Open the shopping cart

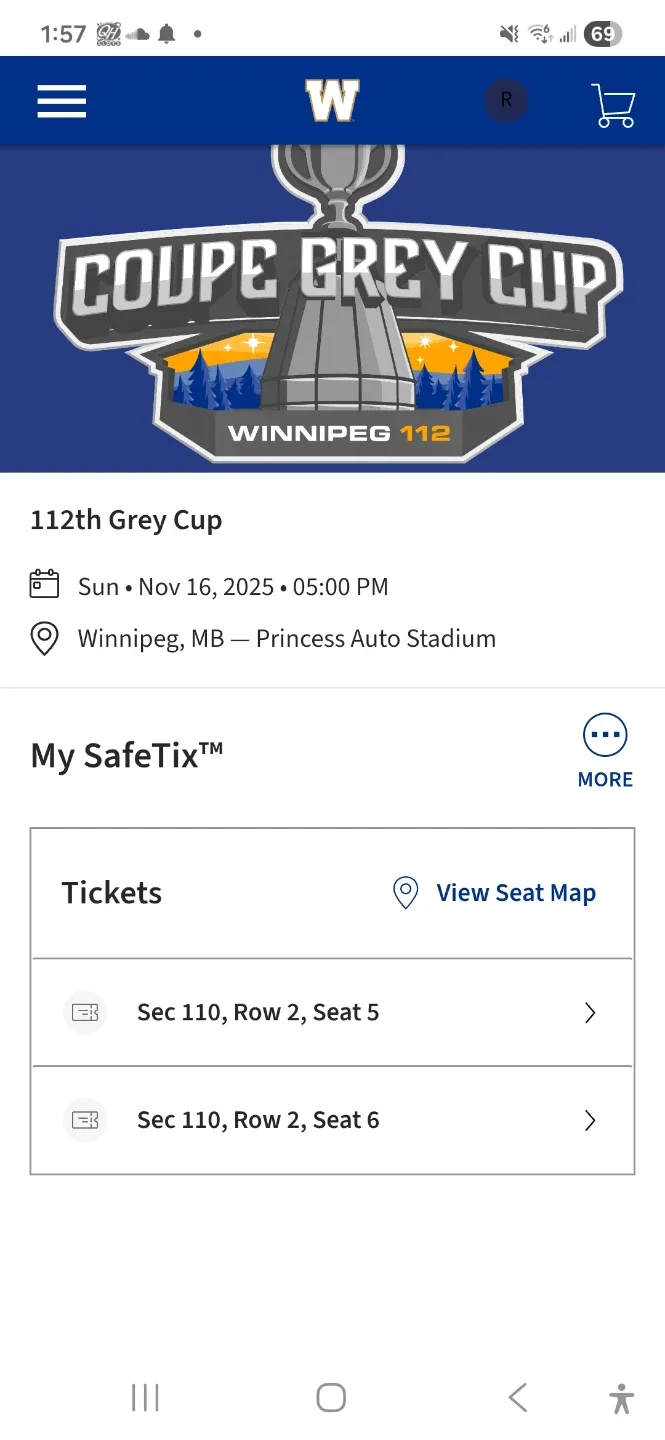613,104
